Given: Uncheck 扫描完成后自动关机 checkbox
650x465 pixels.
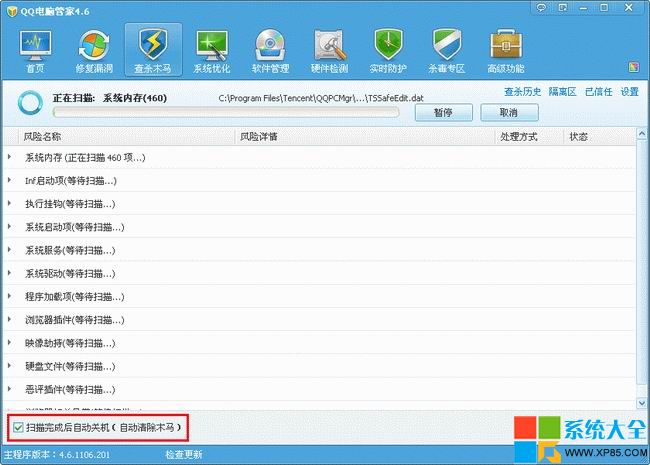Looking at the screenshot, I should click(18, 427).
